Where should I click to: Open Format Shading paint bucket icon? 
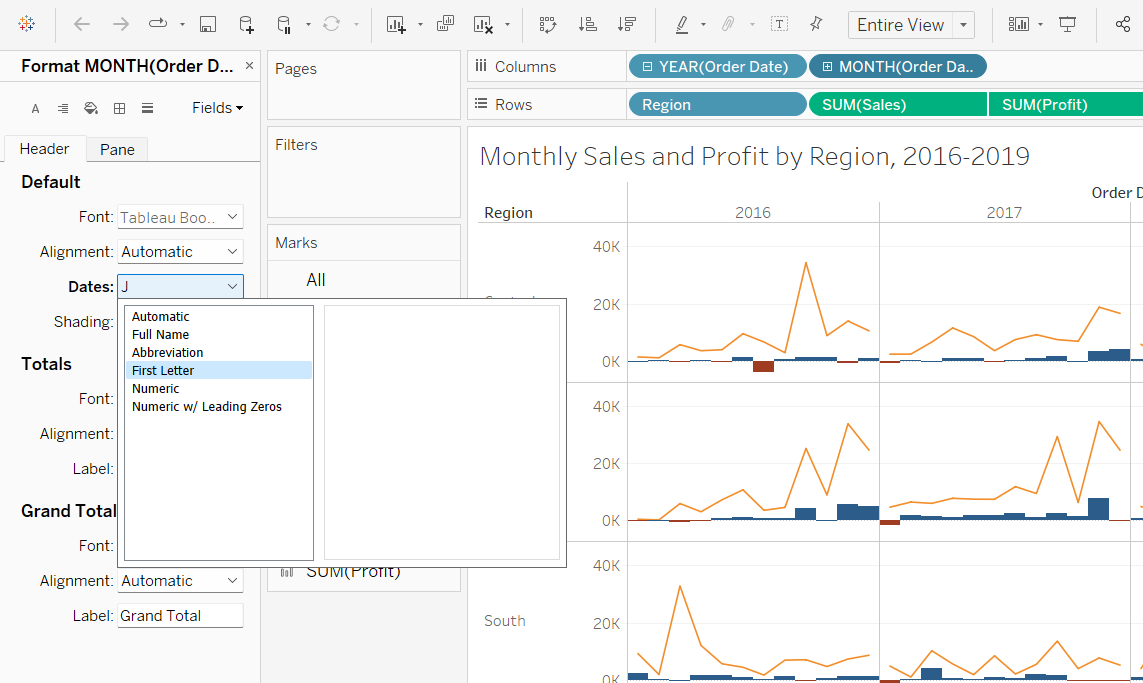[x=91, y=108]
